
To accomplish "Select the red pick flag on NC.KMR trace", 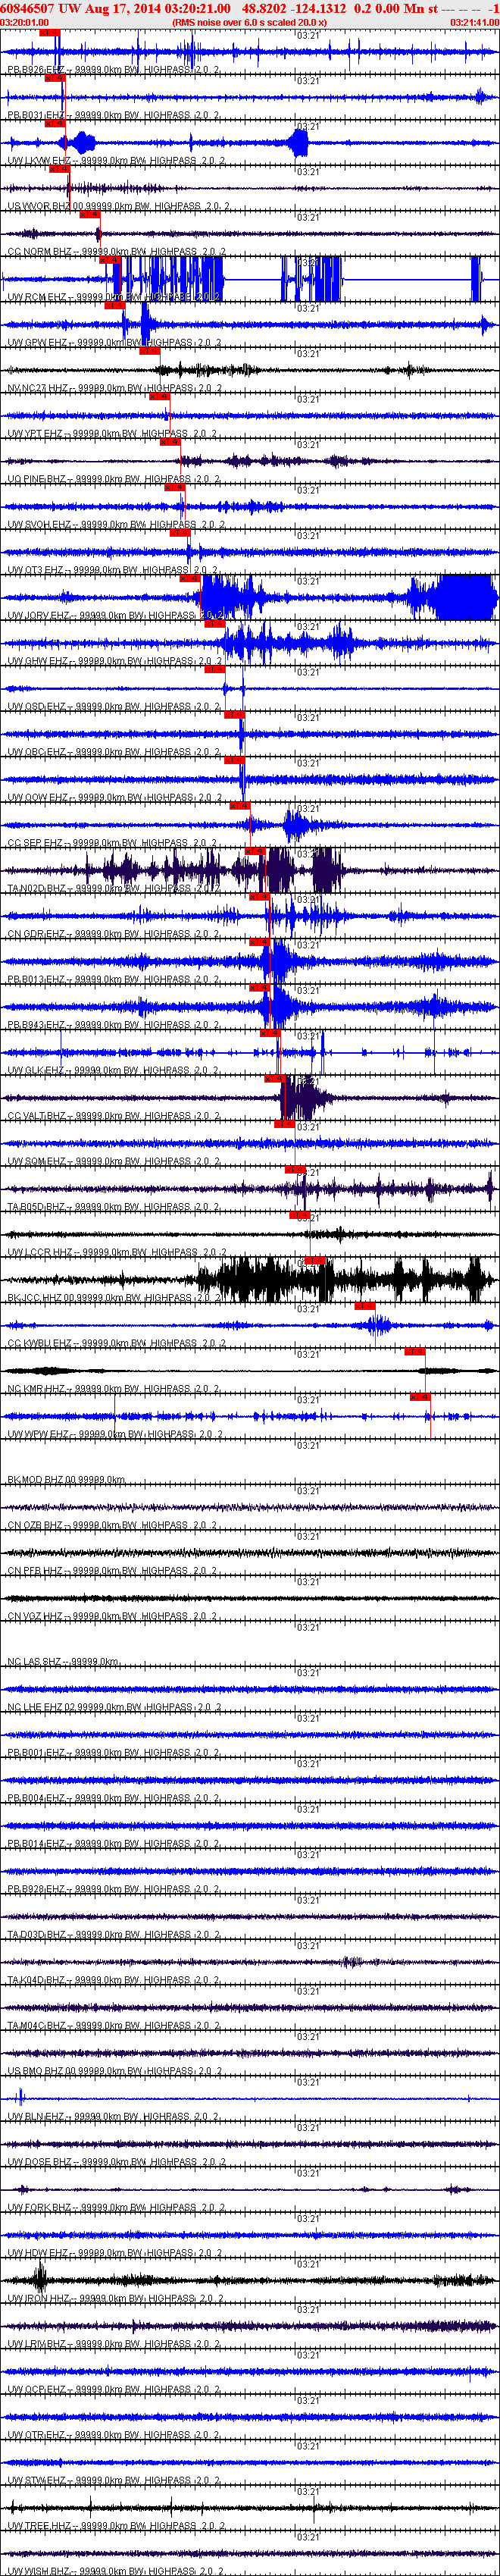I will (x=414, y=1351).
